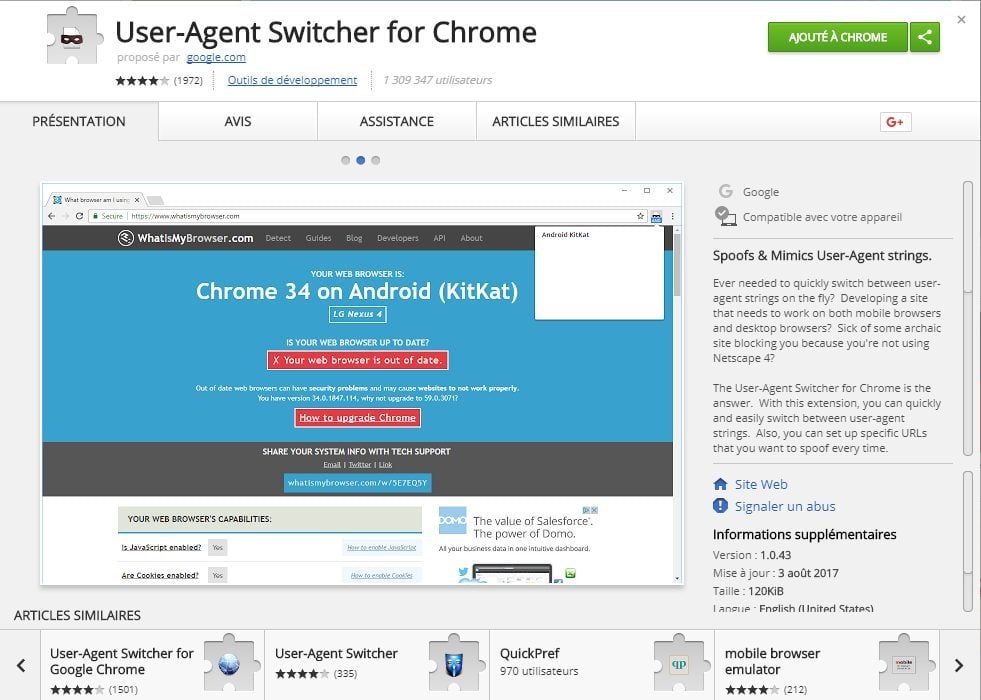Screen dimensions: 981x700
Task: Click the Google+ icon button
Action: tap(895, 122)
